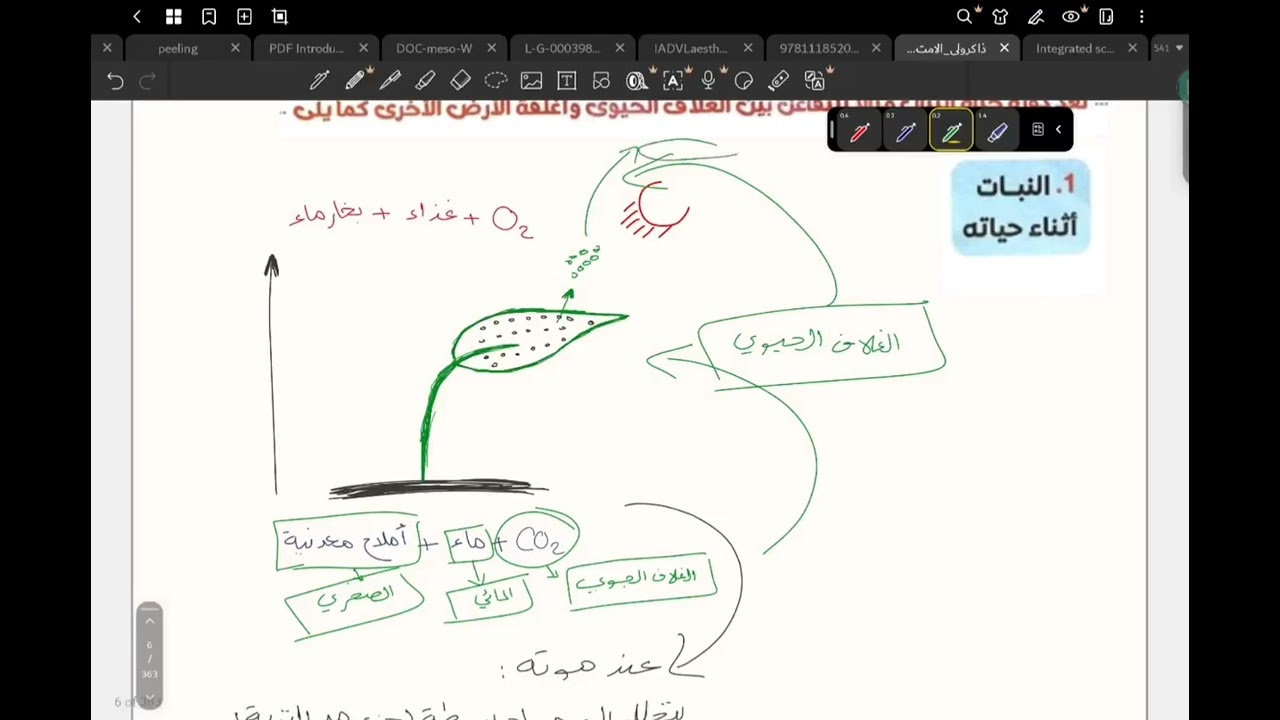This screenshot has width=1280, height=720.
Task: Close the 9781118520... tab
Action: click(876, 47)
